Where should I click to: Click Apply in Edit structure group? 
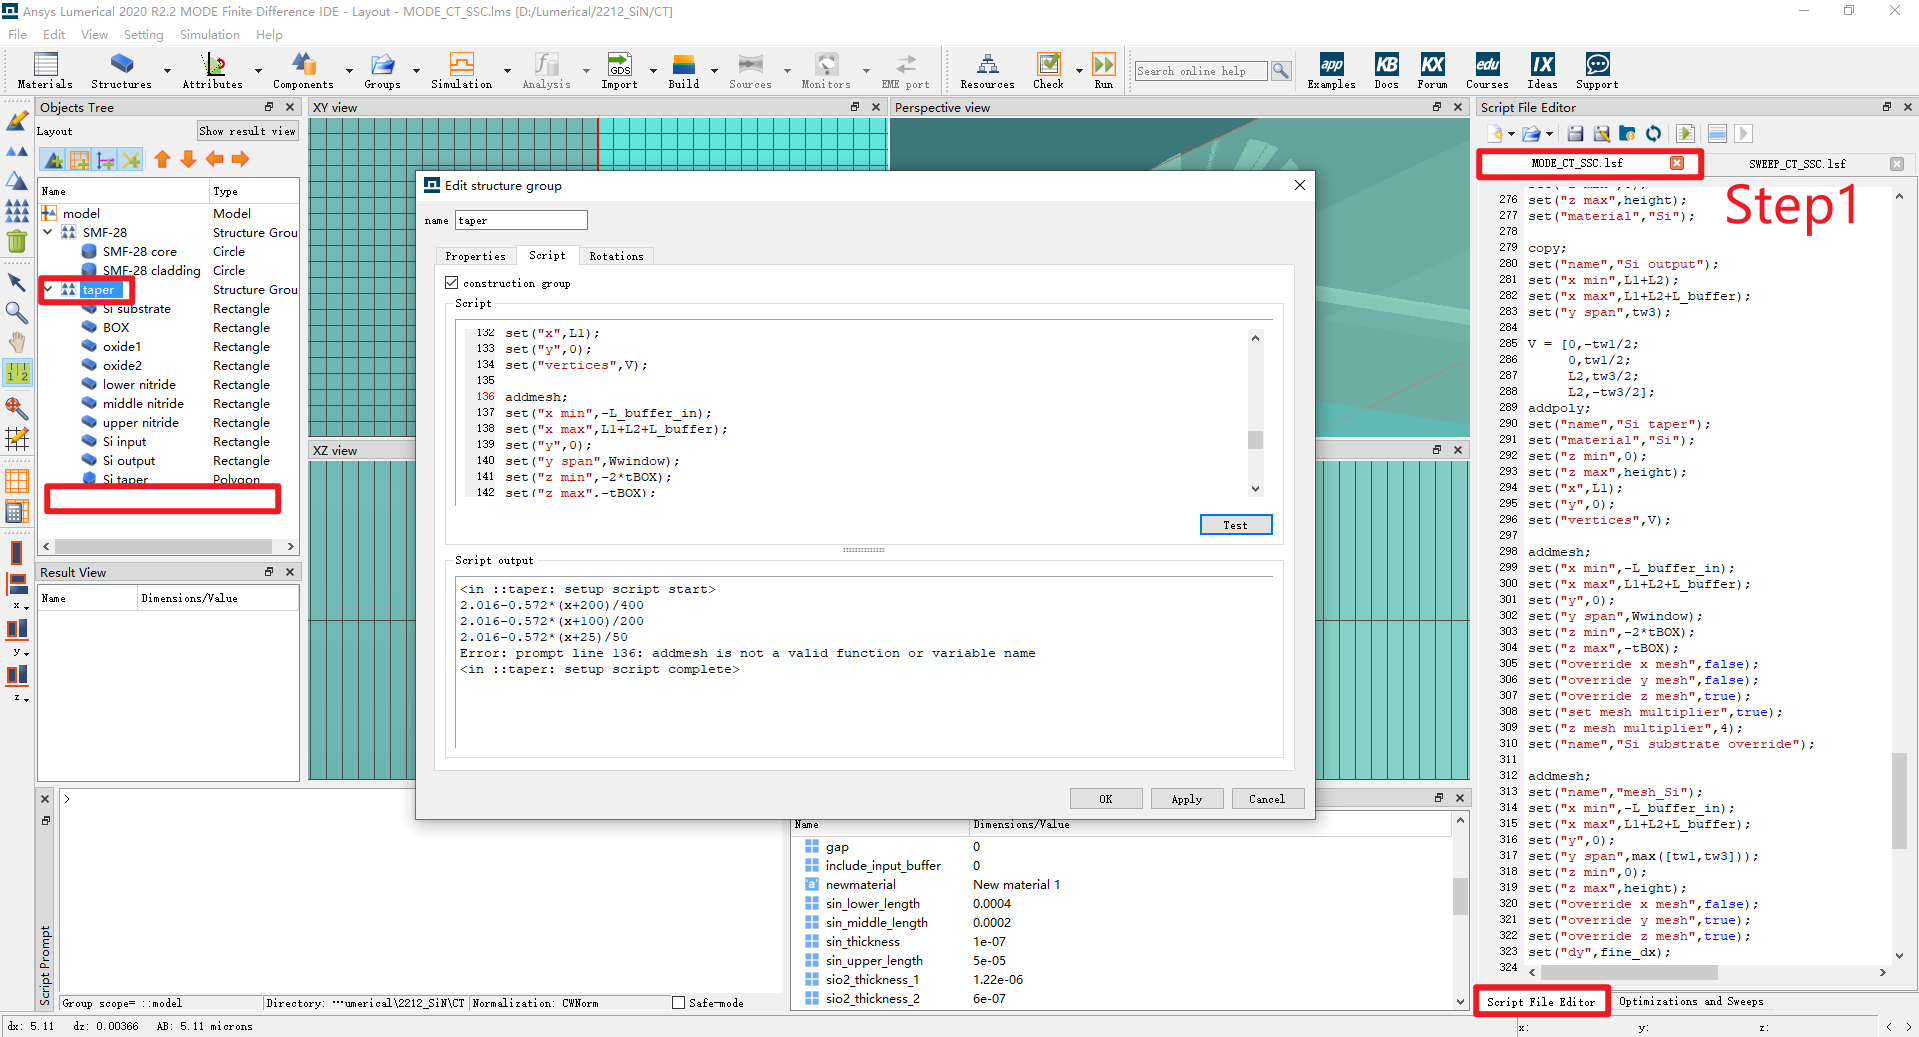1186,799
